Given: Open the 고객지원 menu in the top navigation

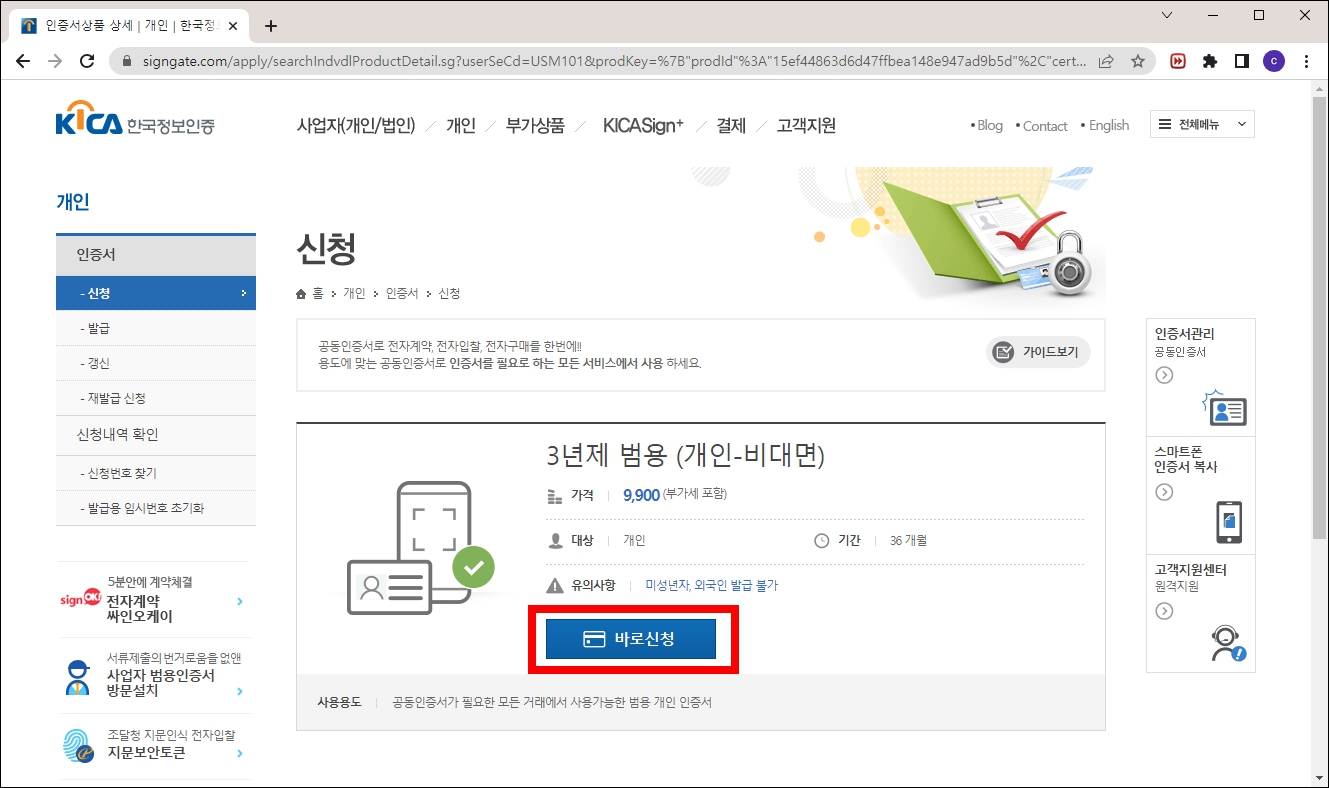Looking at the screenshot, I should tap(806, 124).
